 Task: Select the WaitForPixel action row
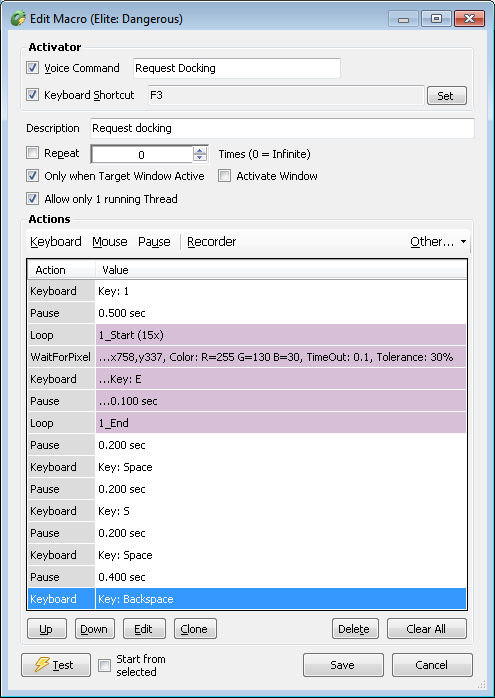pos(247,357)
